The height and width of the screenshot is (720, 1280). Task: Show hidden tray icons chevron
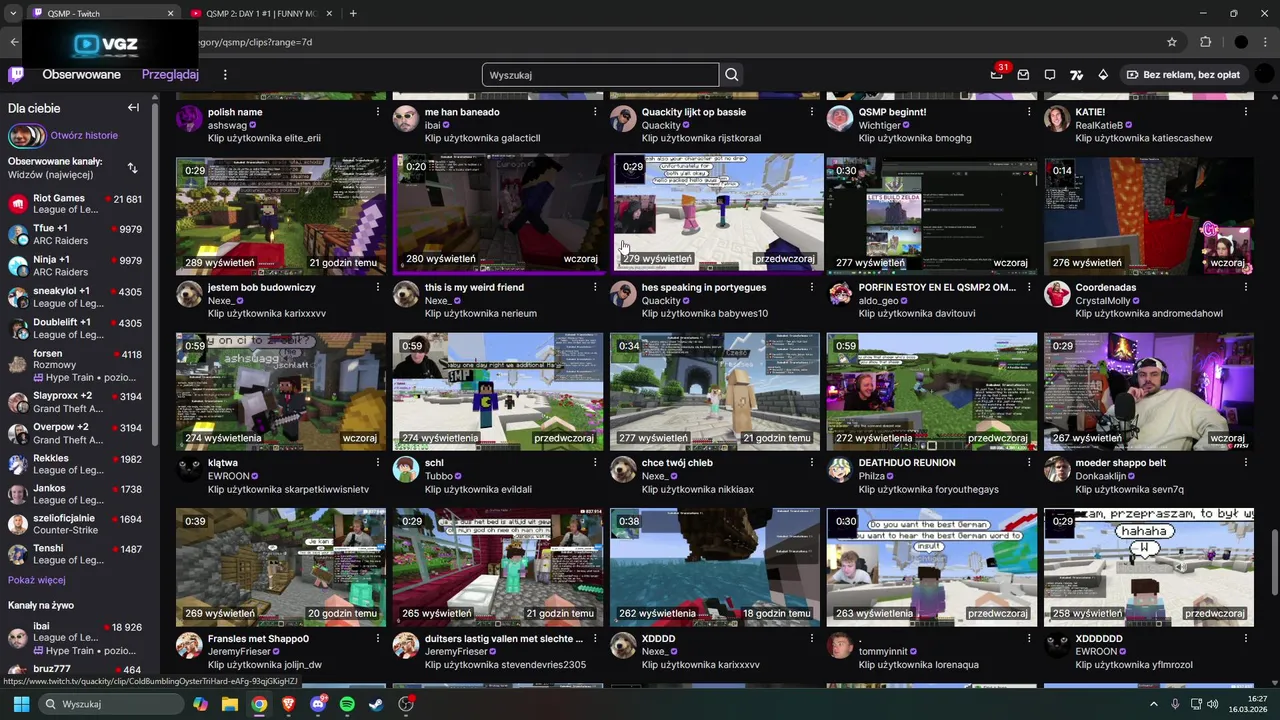click(1153, 704)
